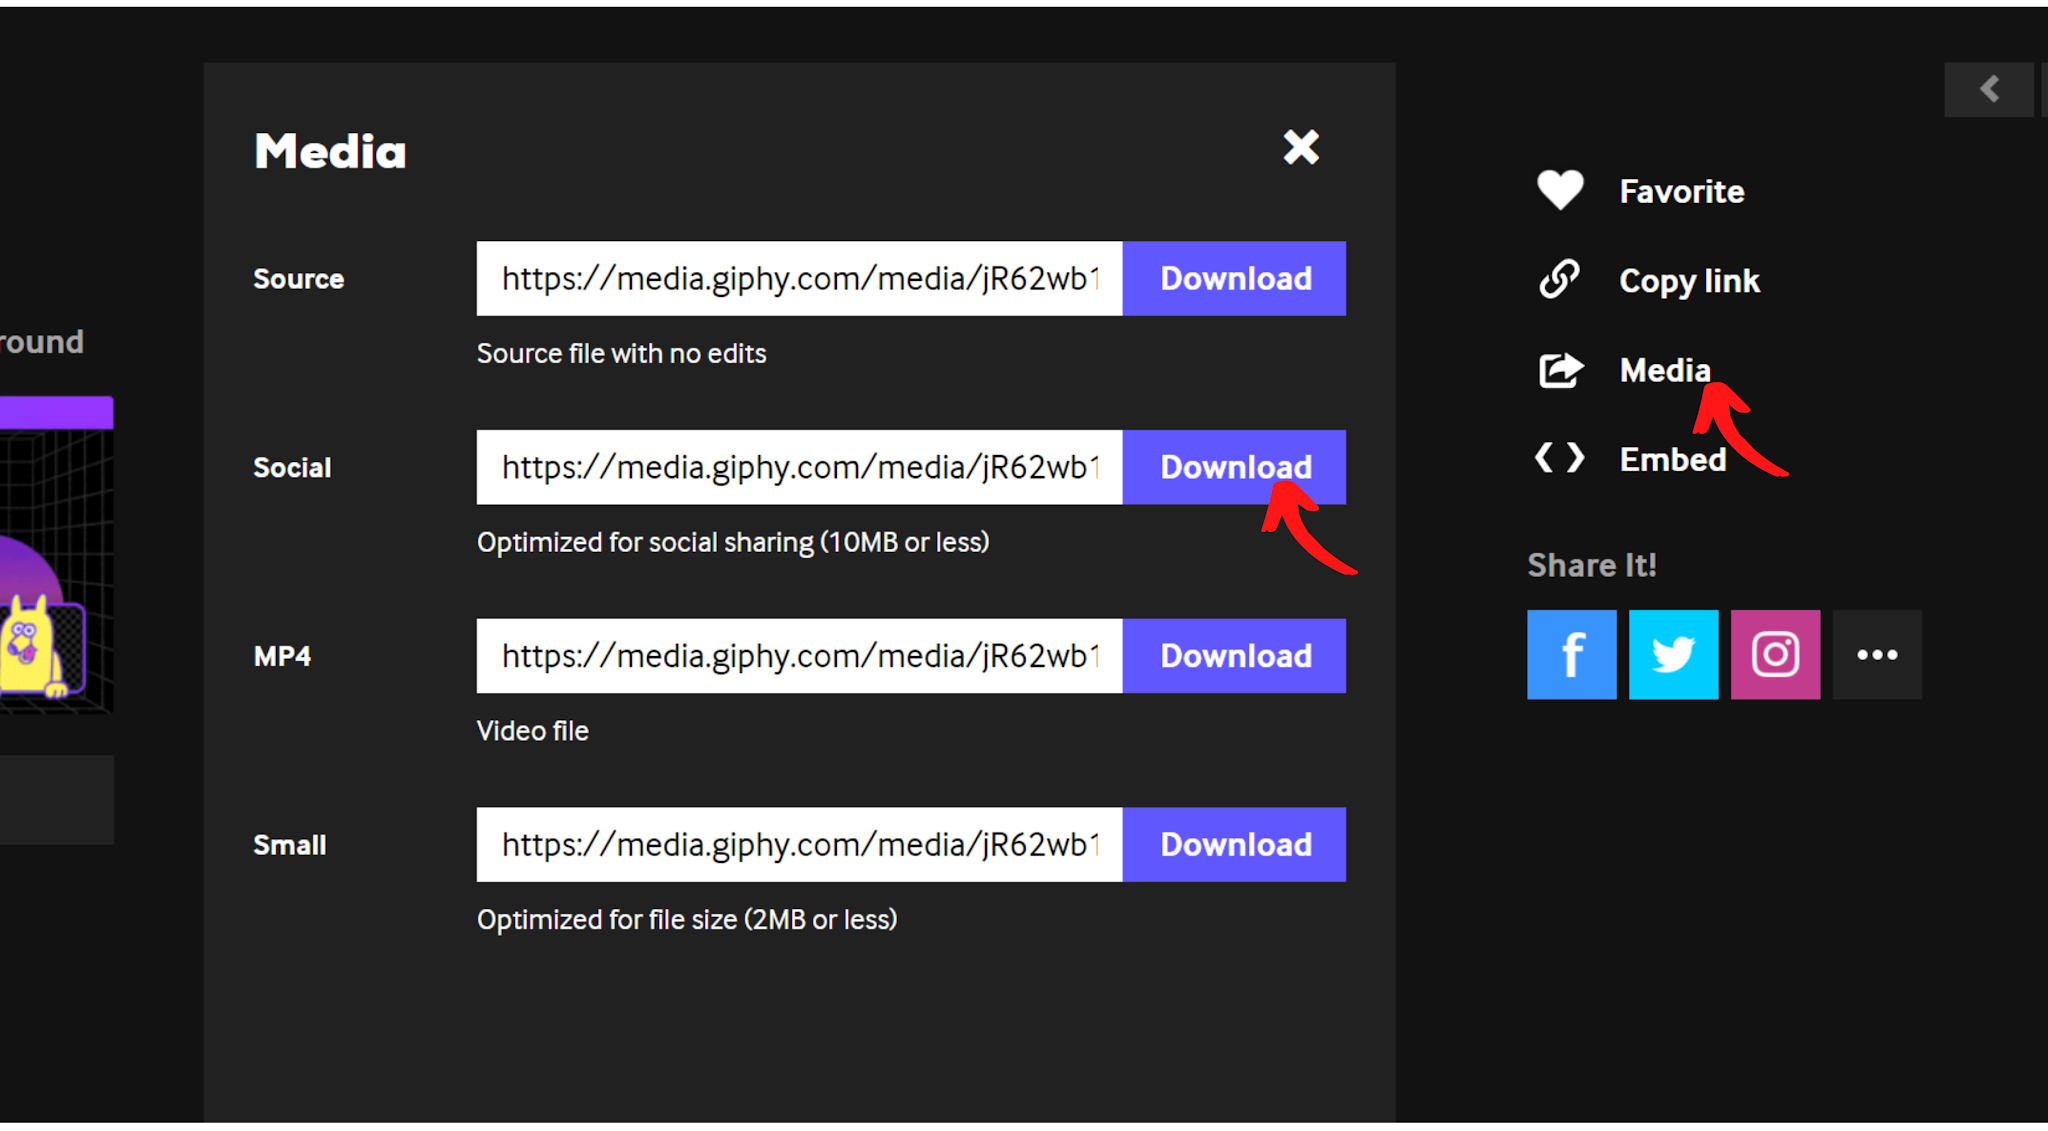Download the Social optimized GIF
The width and height of the screenshot is (2048, 1131).
tap(1234, 467)
